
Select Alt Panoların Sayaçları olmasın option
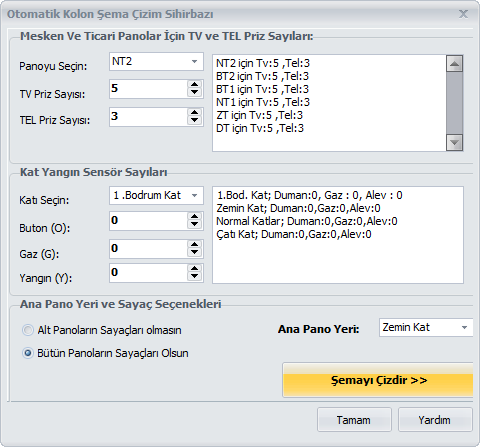(28, 330)
